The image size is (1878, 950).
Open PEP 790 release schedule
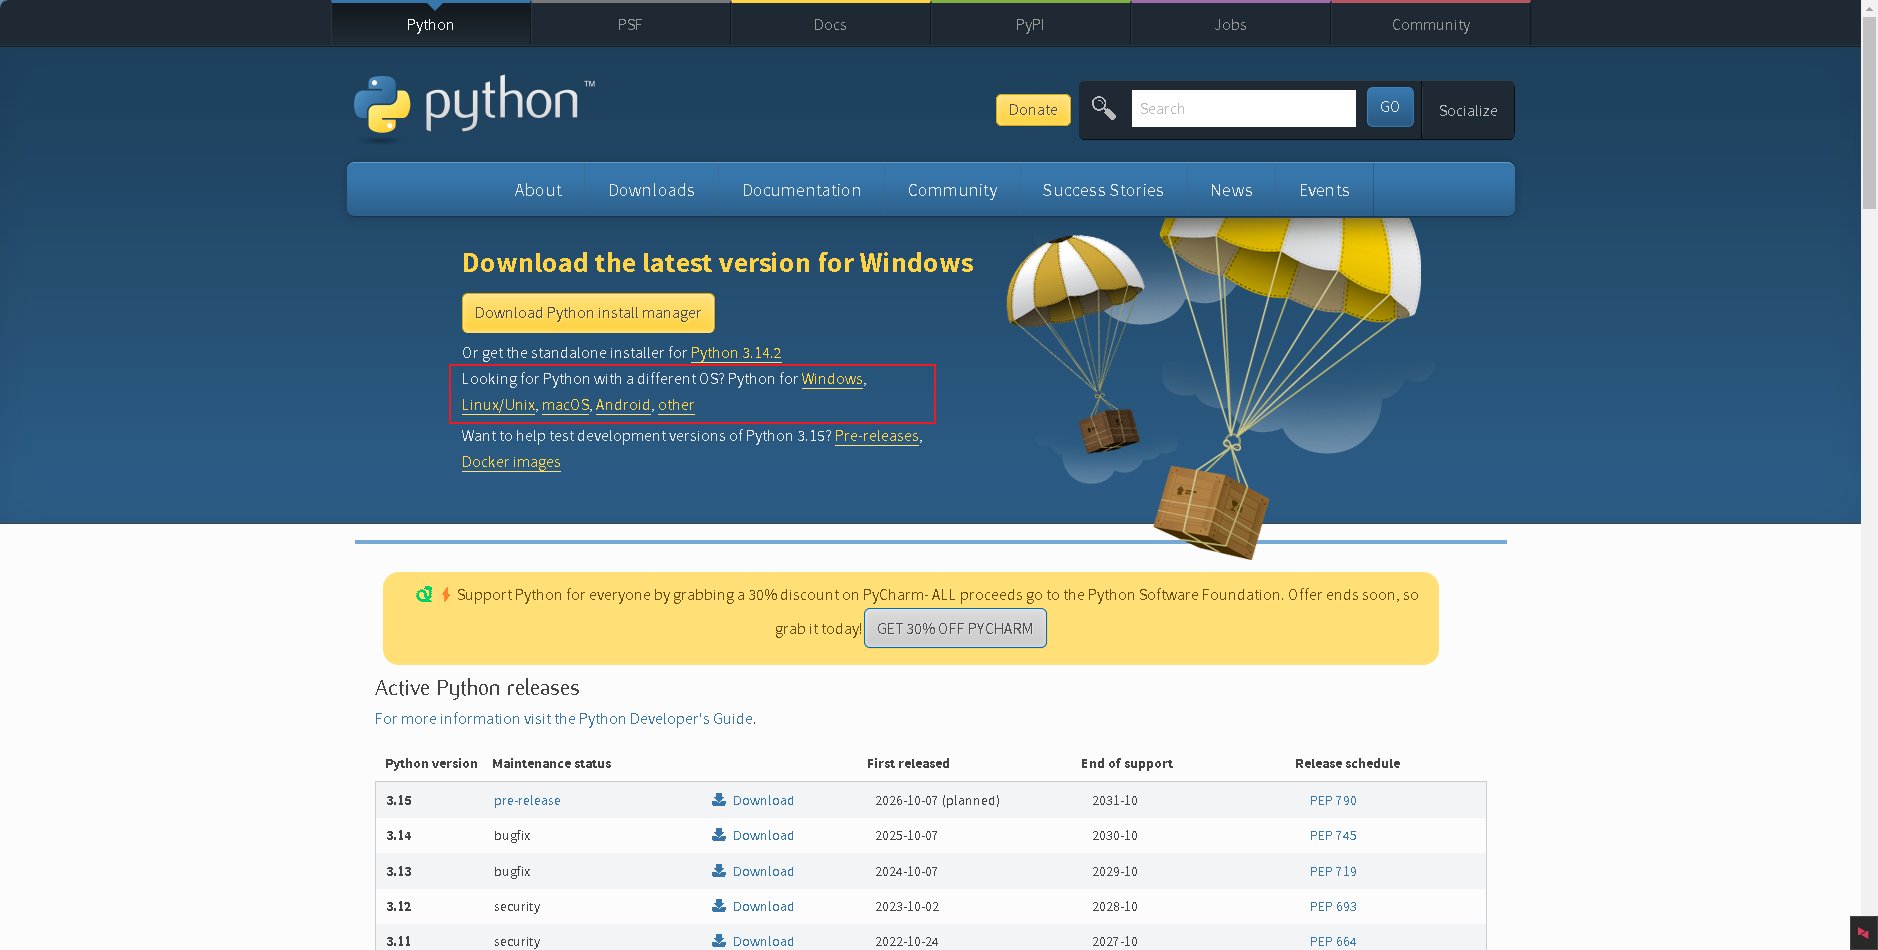pos(1333,800)
